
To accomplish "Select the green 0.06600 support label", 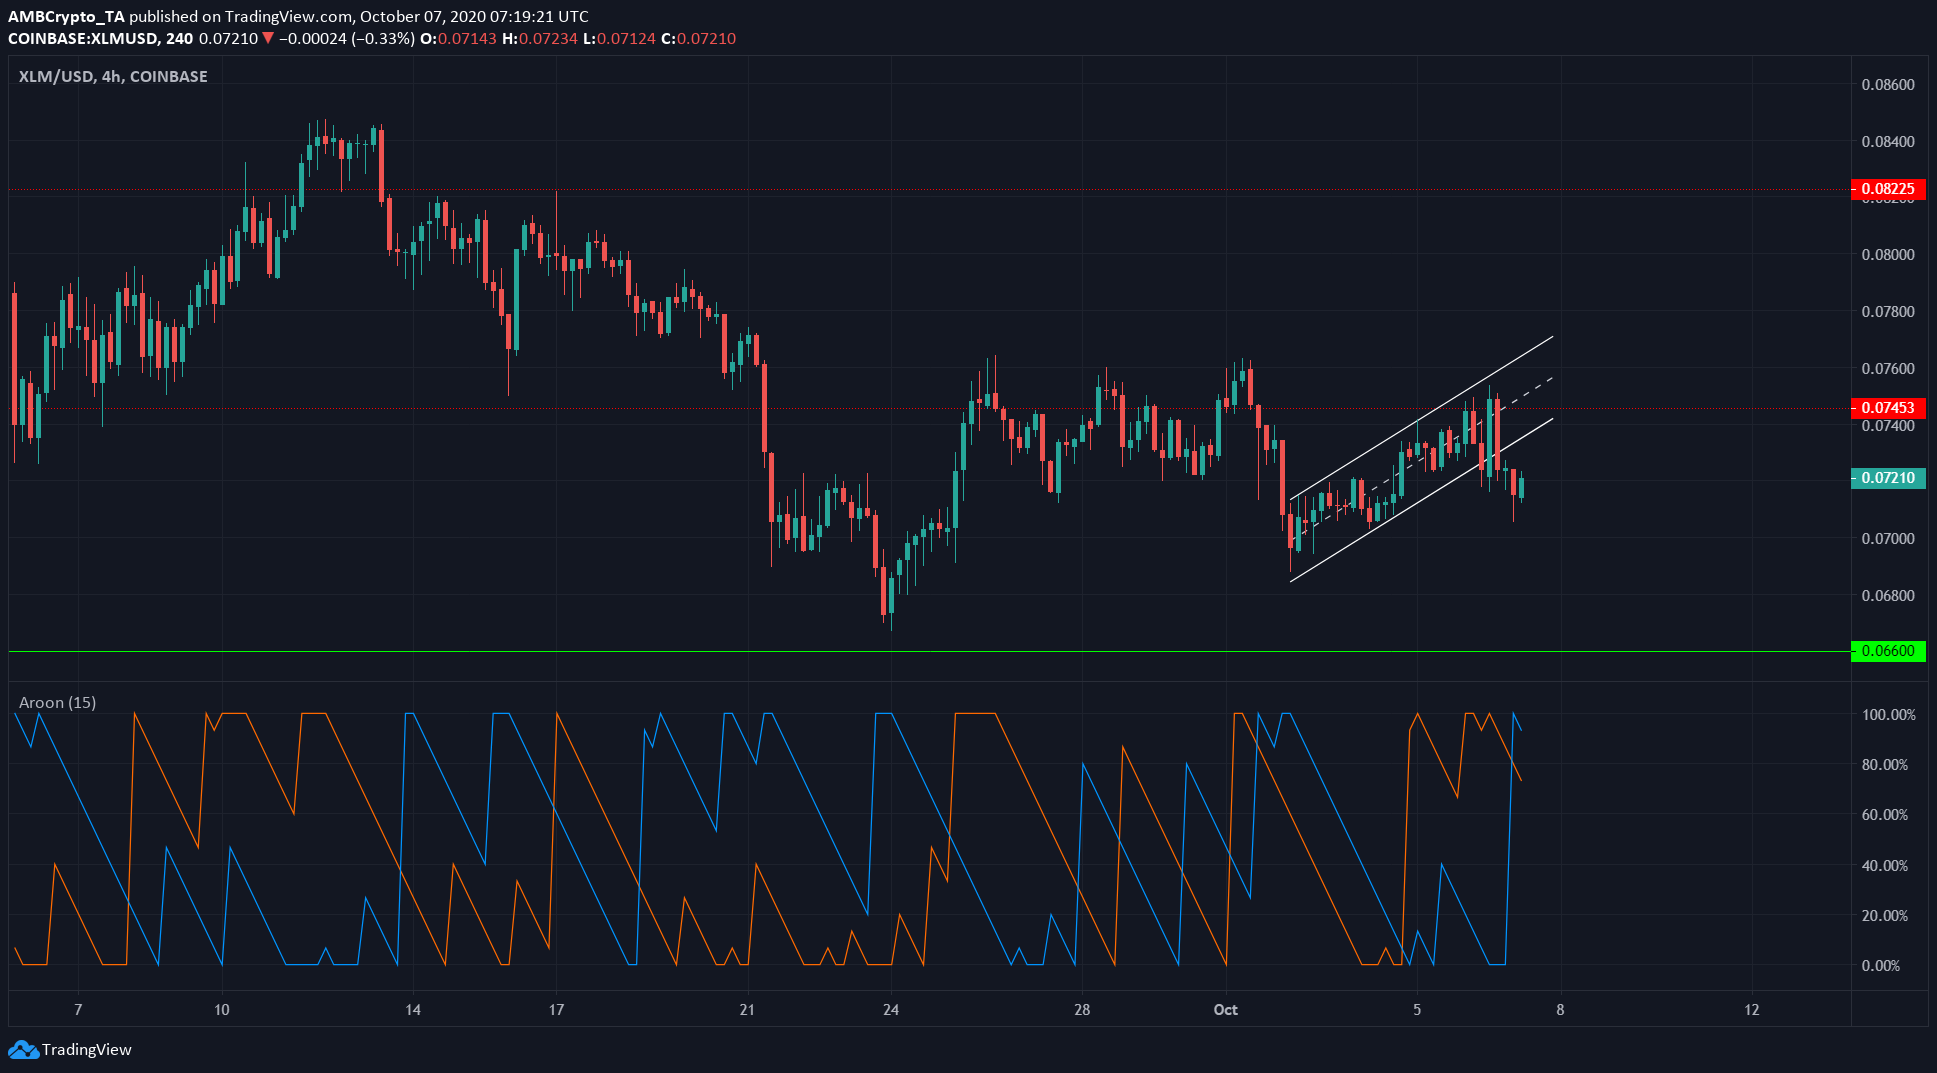I will click(x=1888, y=650).
